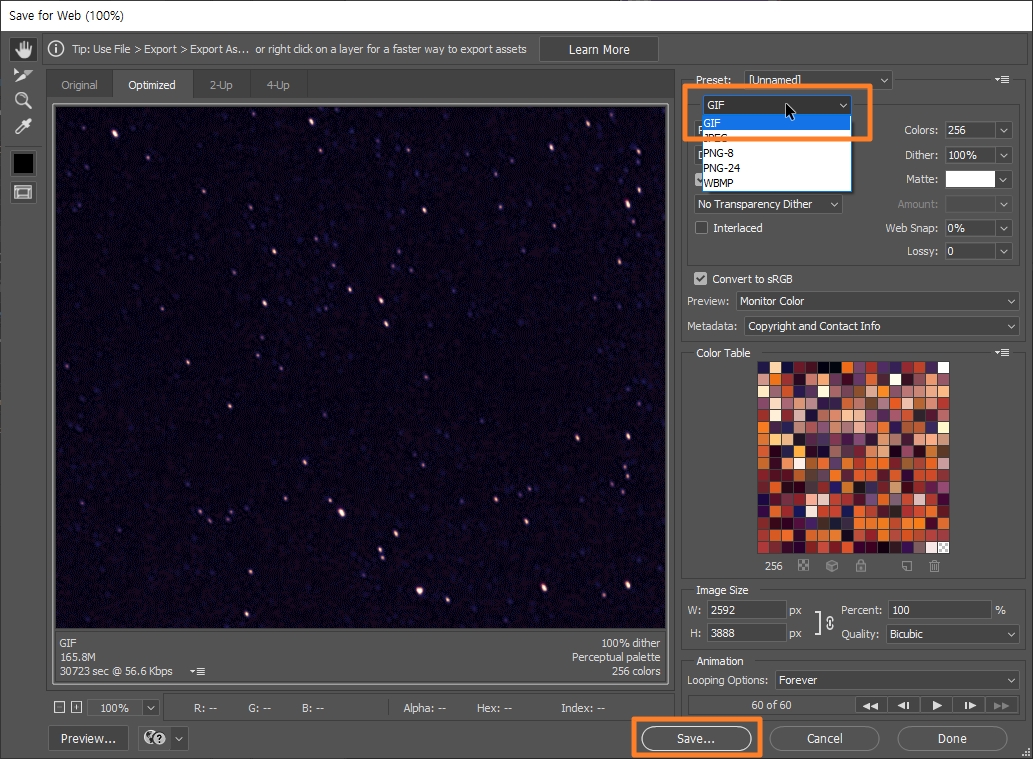Select the Hand tool
The height and width of the screenshot is (759, 1033).
(x=23, y=49)
